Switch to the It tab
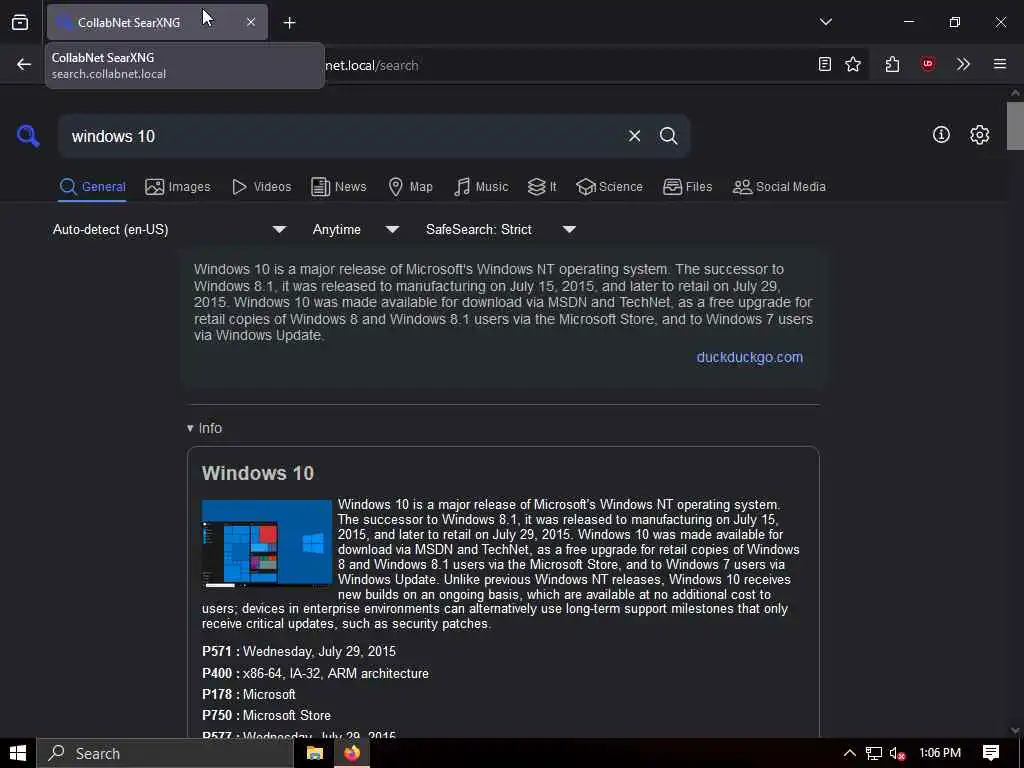Image resolution: width=1024 pixels, height=768 pixels. click(542, 187)
